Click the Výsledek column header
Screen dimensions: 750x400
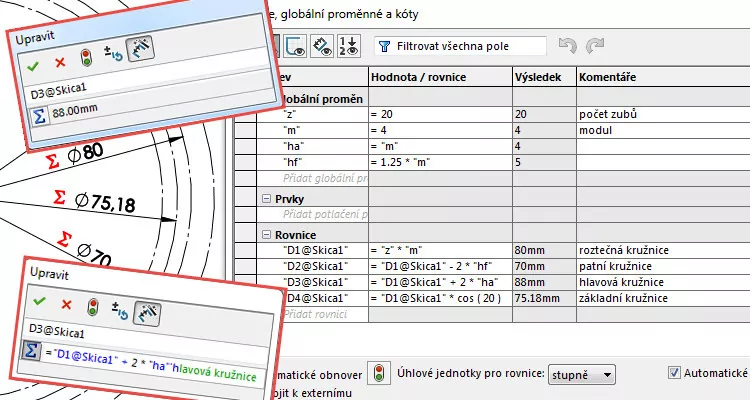(x=544, y=77)
